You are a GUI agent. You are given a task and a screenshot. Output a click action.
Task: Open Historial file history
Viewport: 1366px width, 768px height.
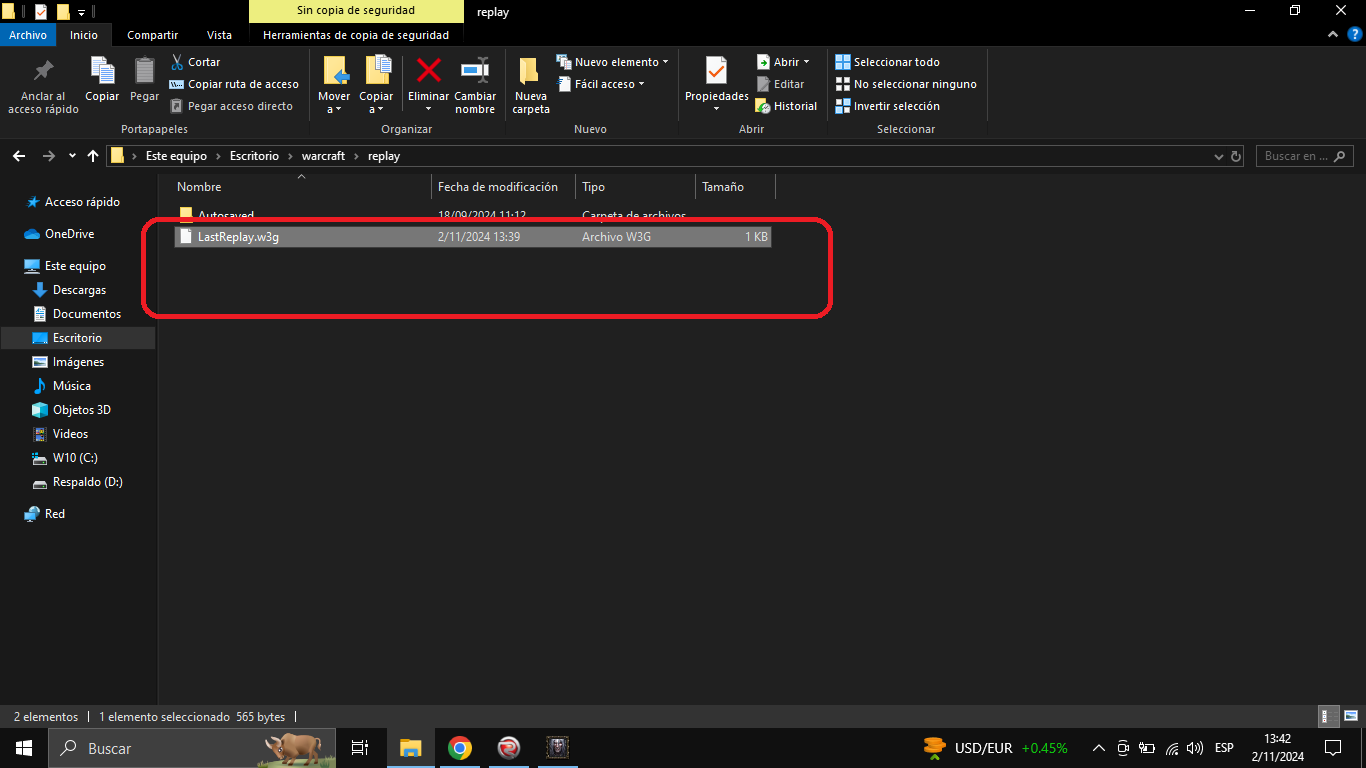point(786,106)
